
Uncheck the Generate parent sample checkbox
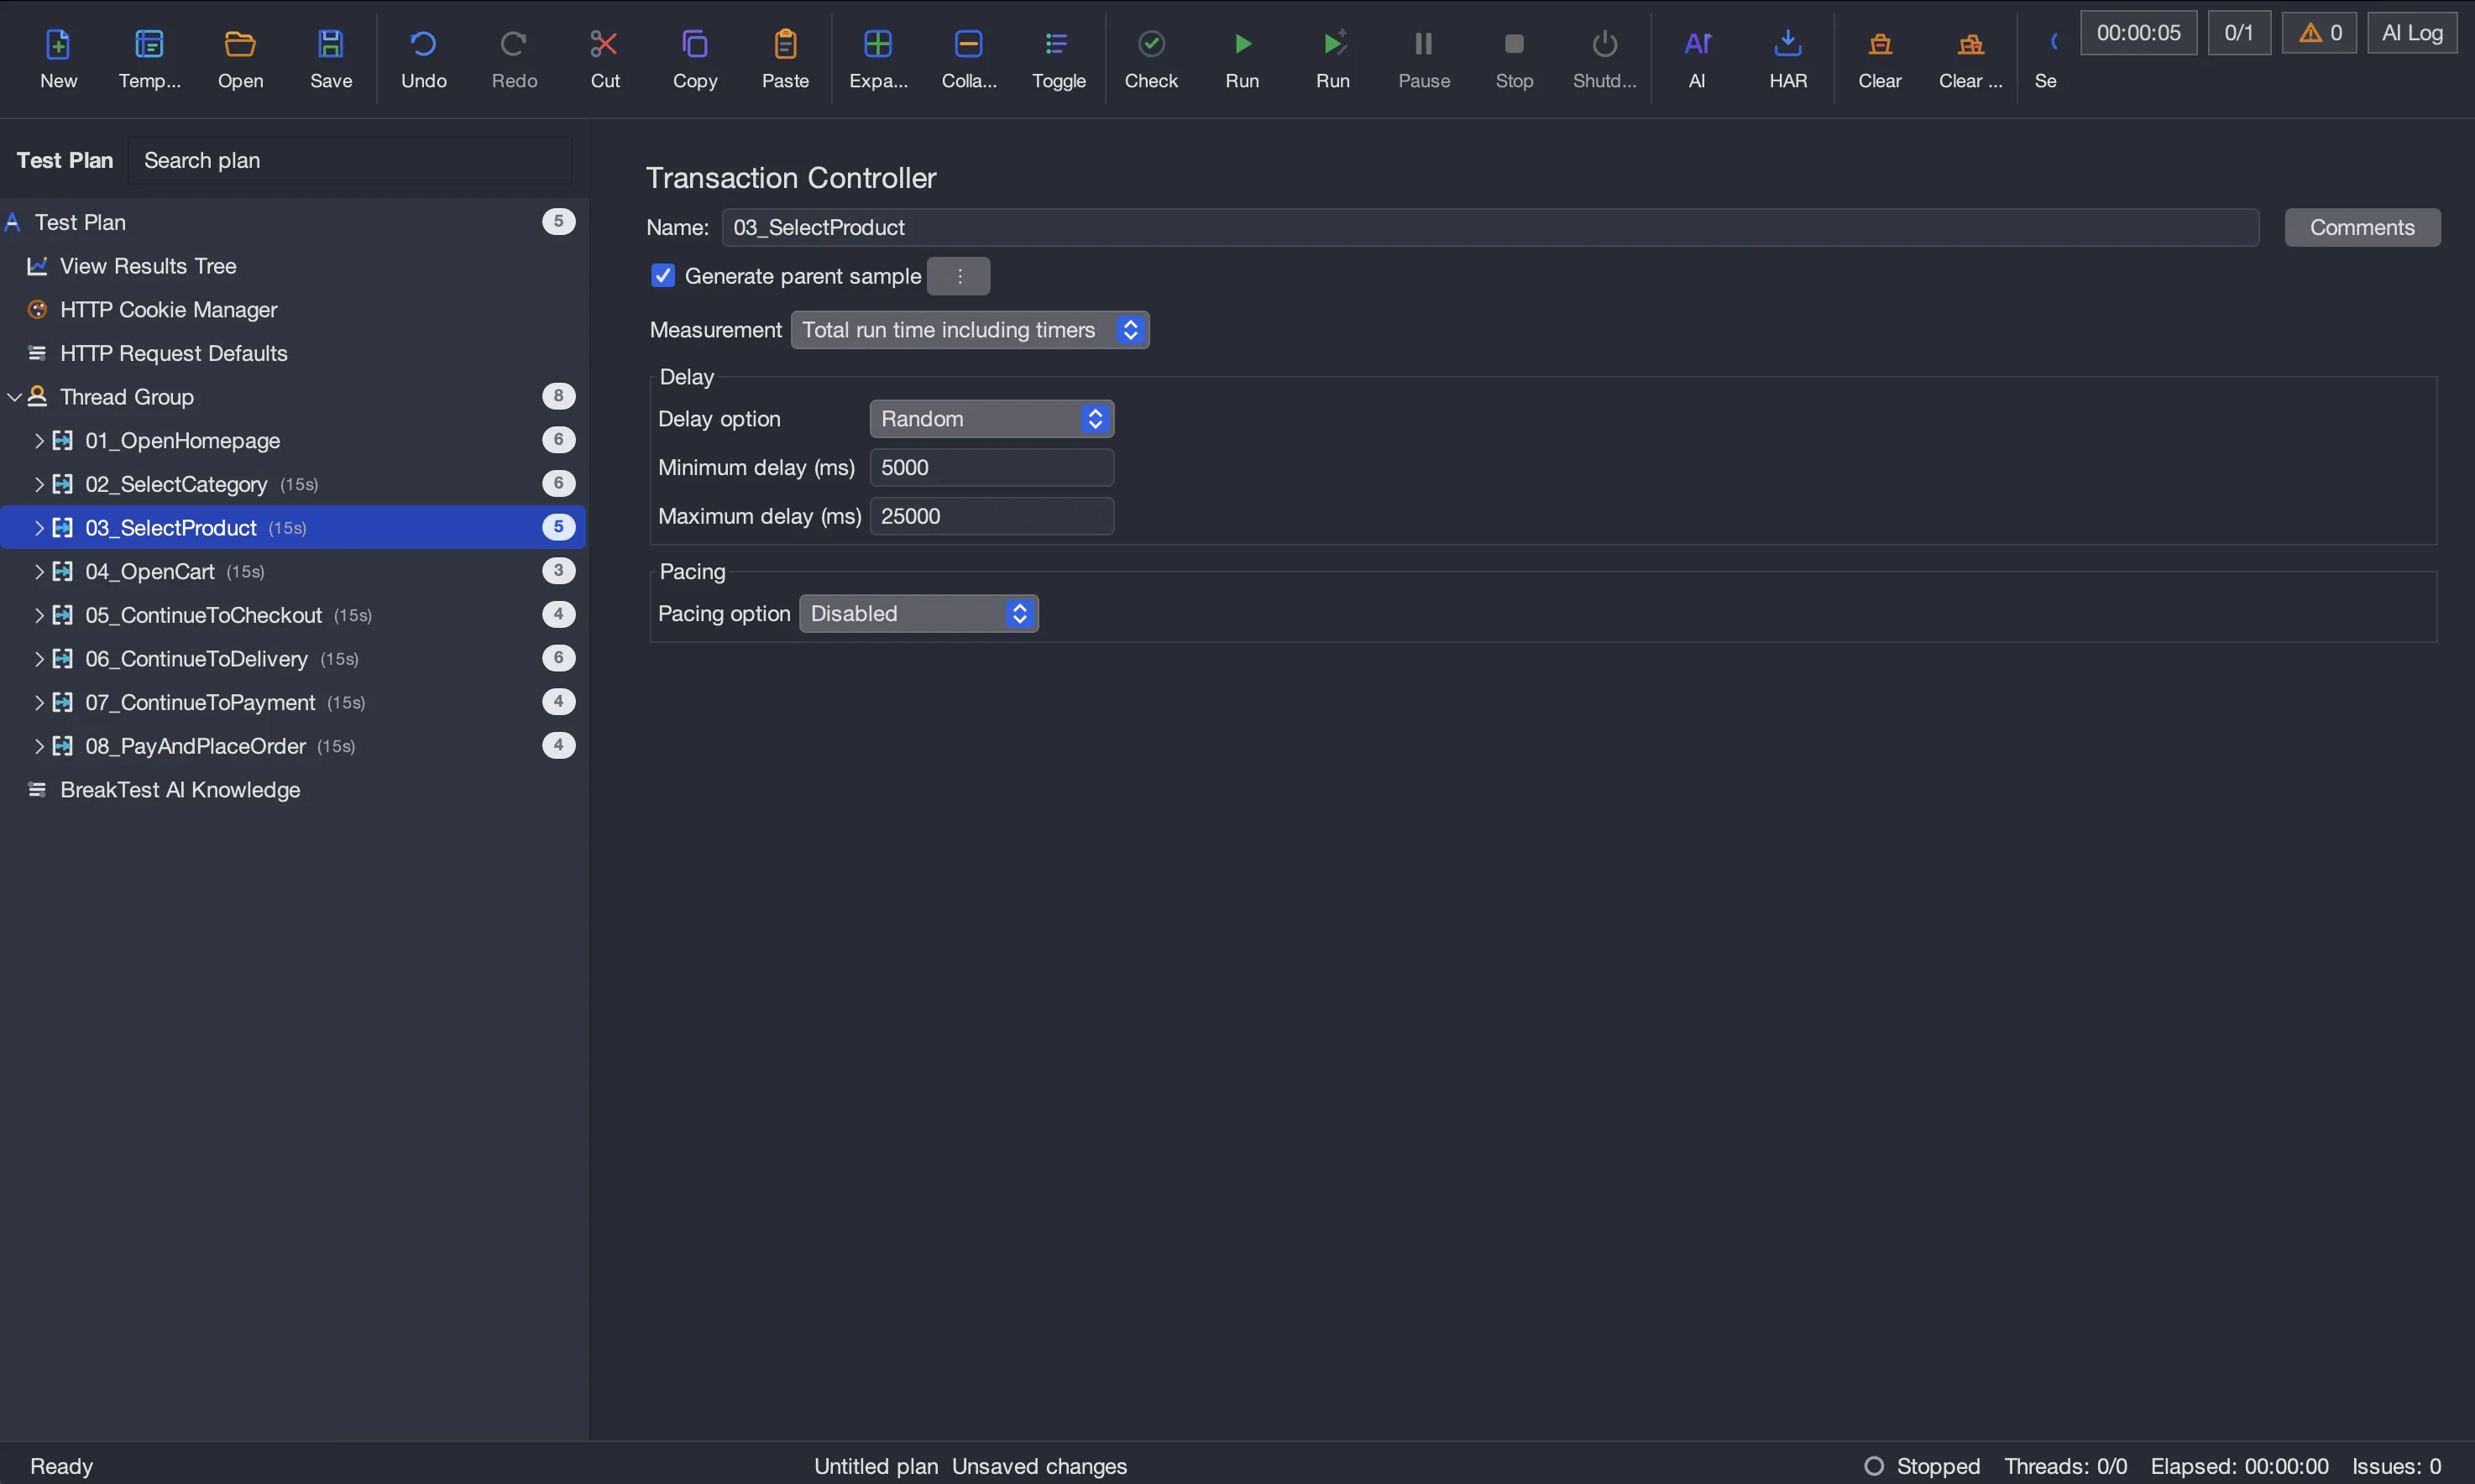pyautogui.click(x=663, y=276)
